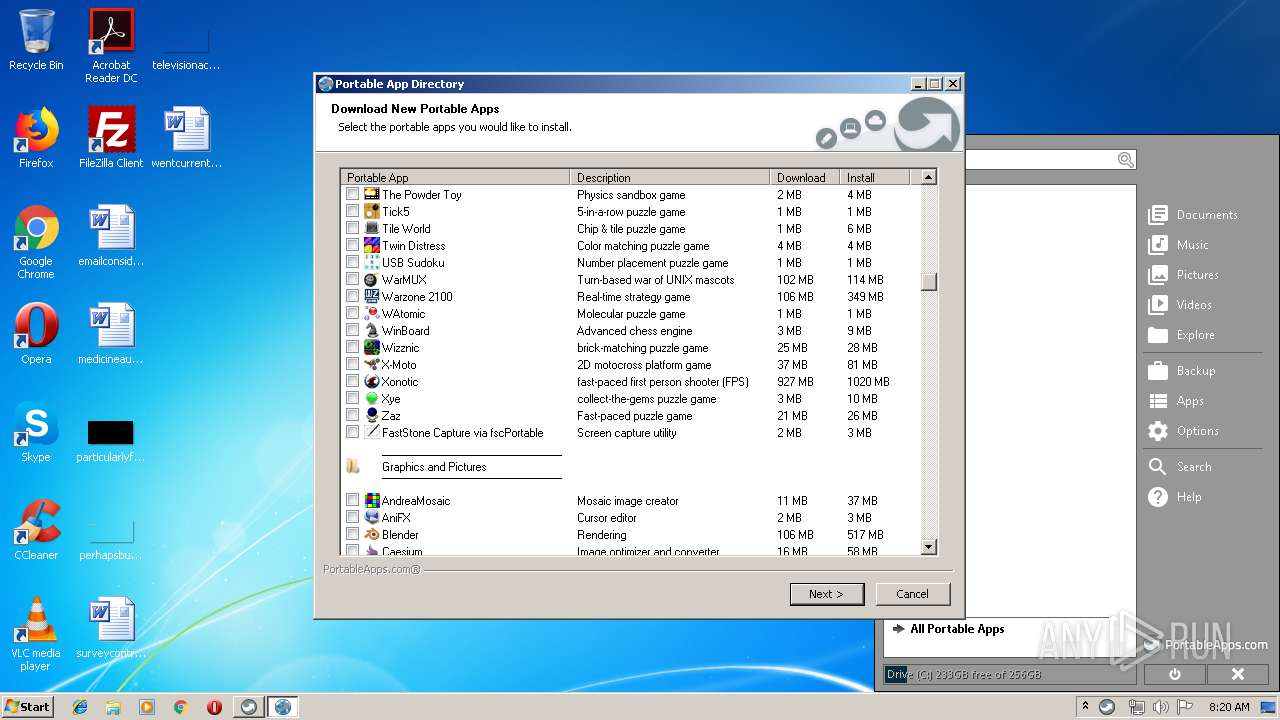
Task: Check the USB Sudoku checkbox
Action: pyautogui.click(x=352, y=263)
